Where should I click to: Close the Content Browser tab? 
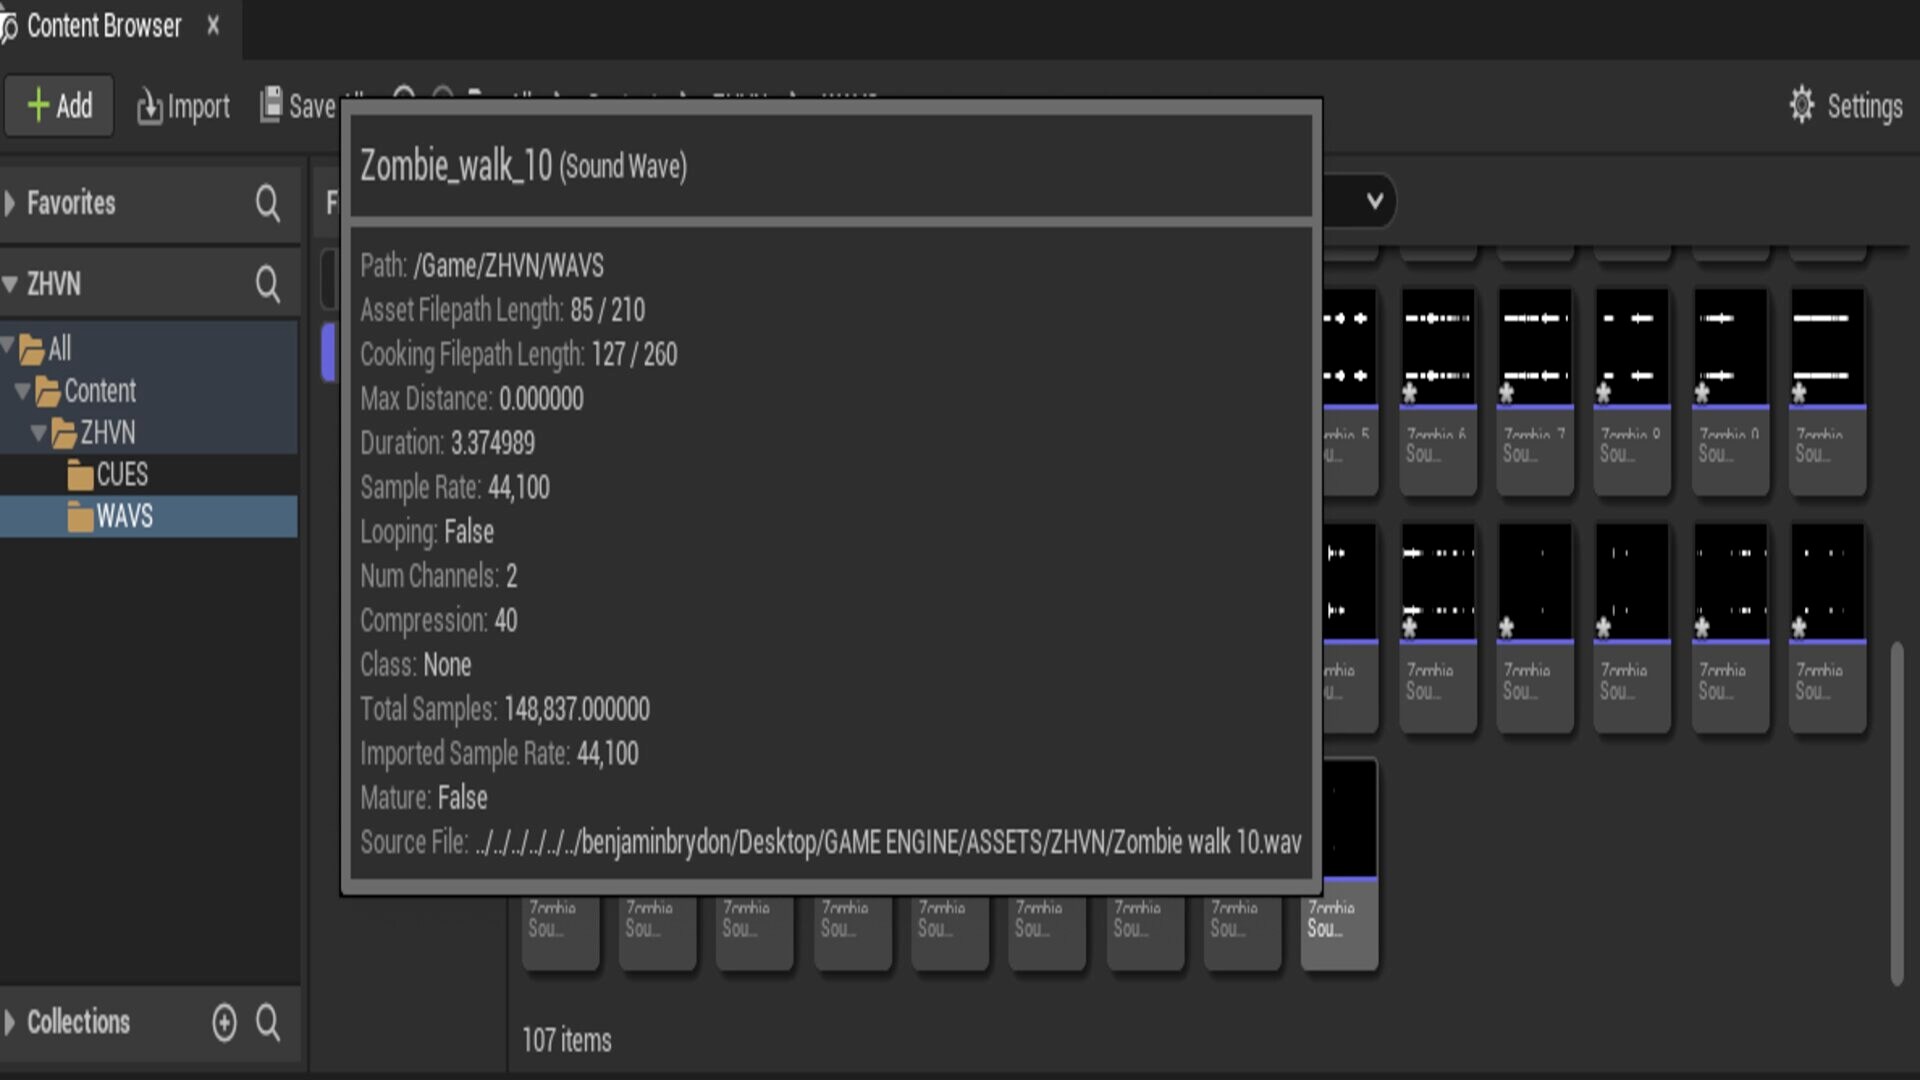pos(213,26)
